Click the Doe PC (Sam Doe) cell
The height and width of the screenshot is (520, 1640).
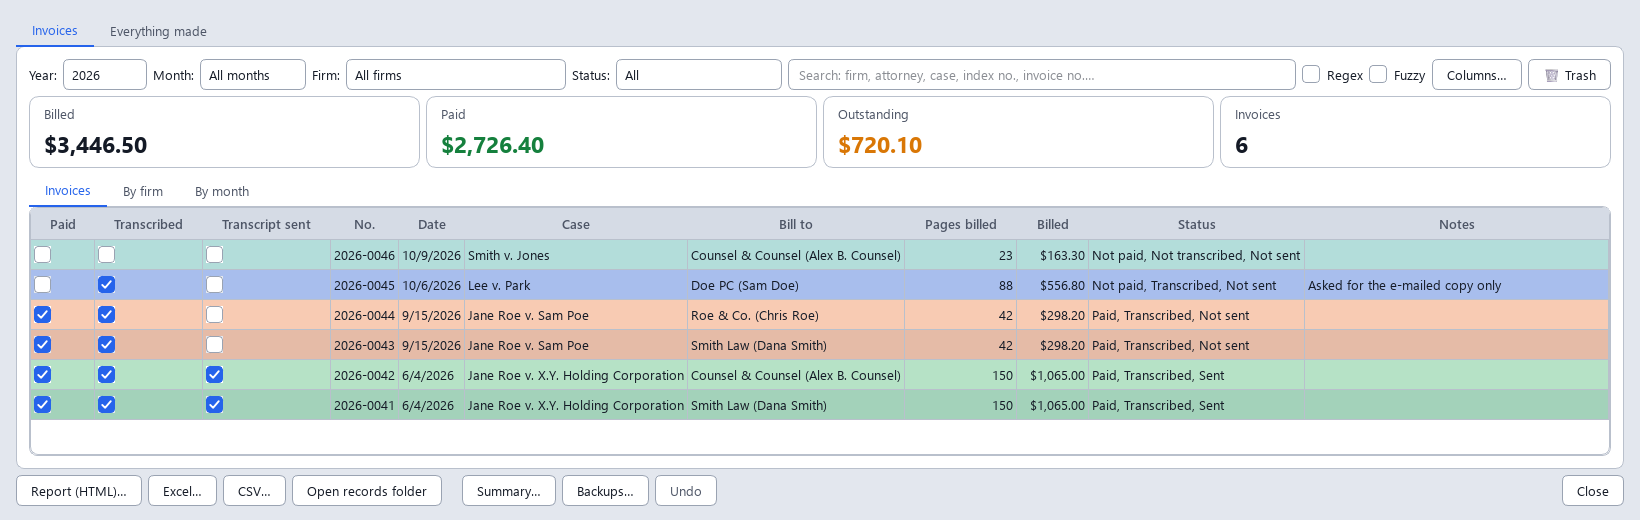coord(796,285)
